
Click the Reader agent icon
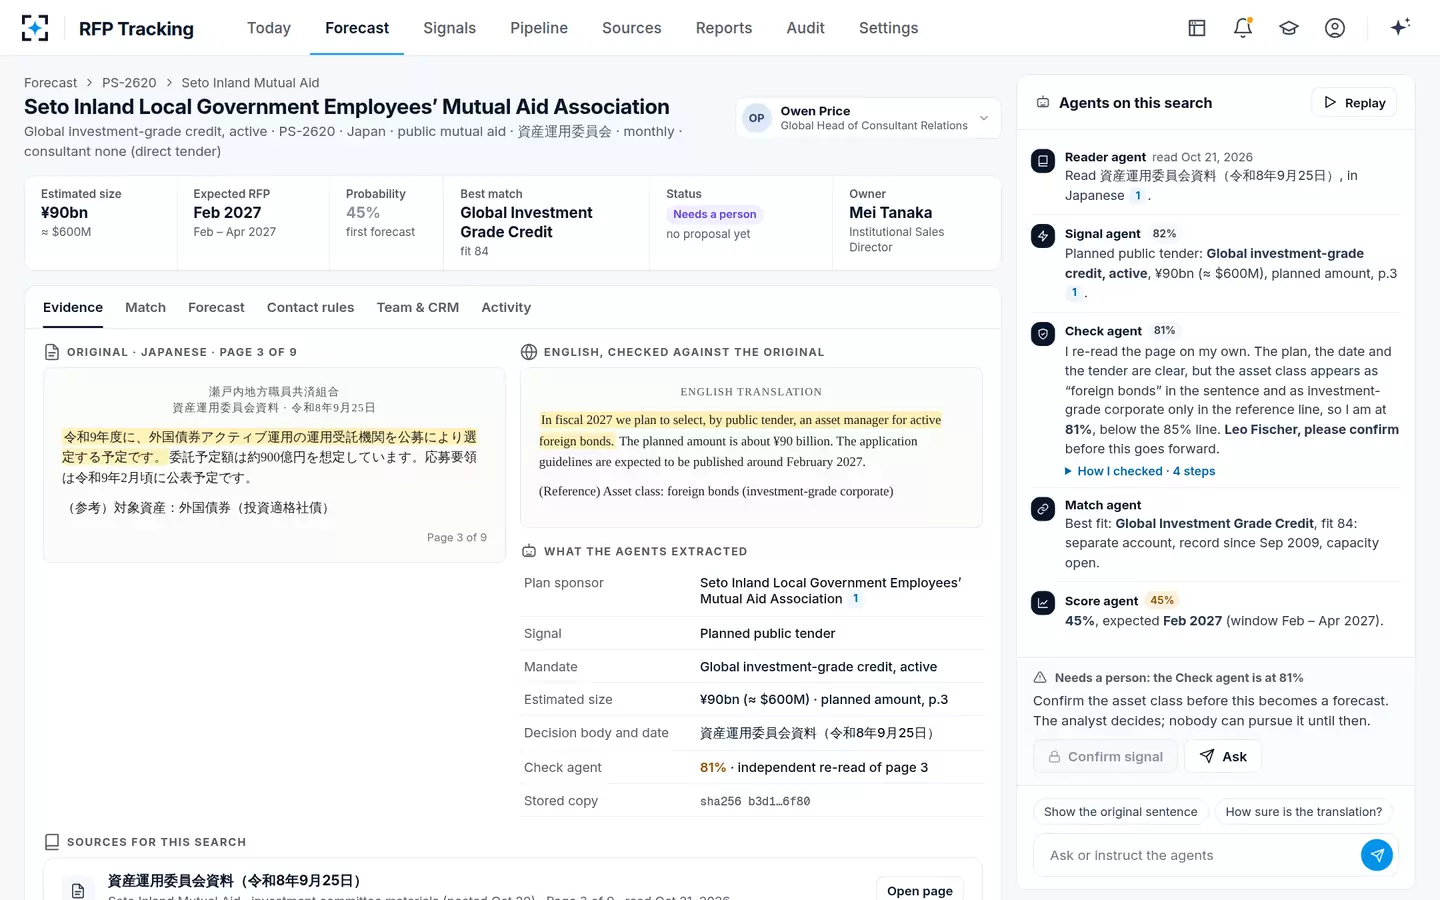[x=1043, y=160]
